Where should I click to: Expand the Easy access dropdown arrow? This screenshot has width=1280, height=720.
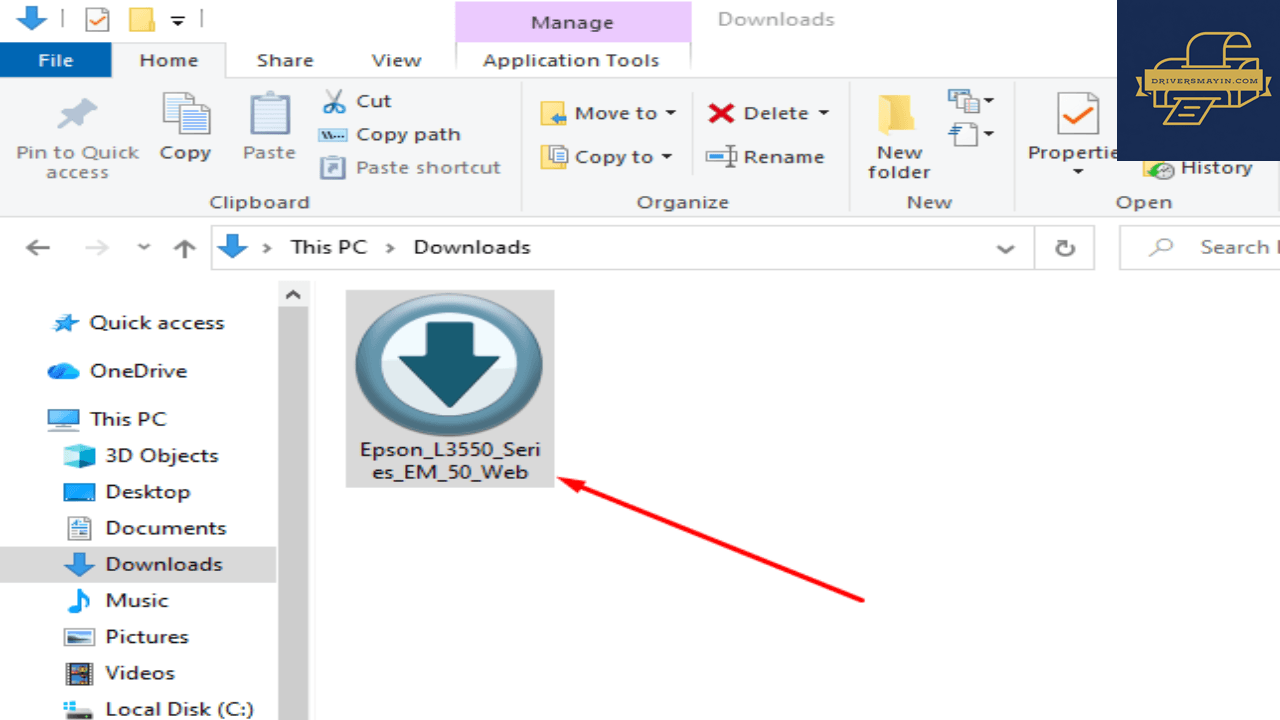(x=988, y=133)
